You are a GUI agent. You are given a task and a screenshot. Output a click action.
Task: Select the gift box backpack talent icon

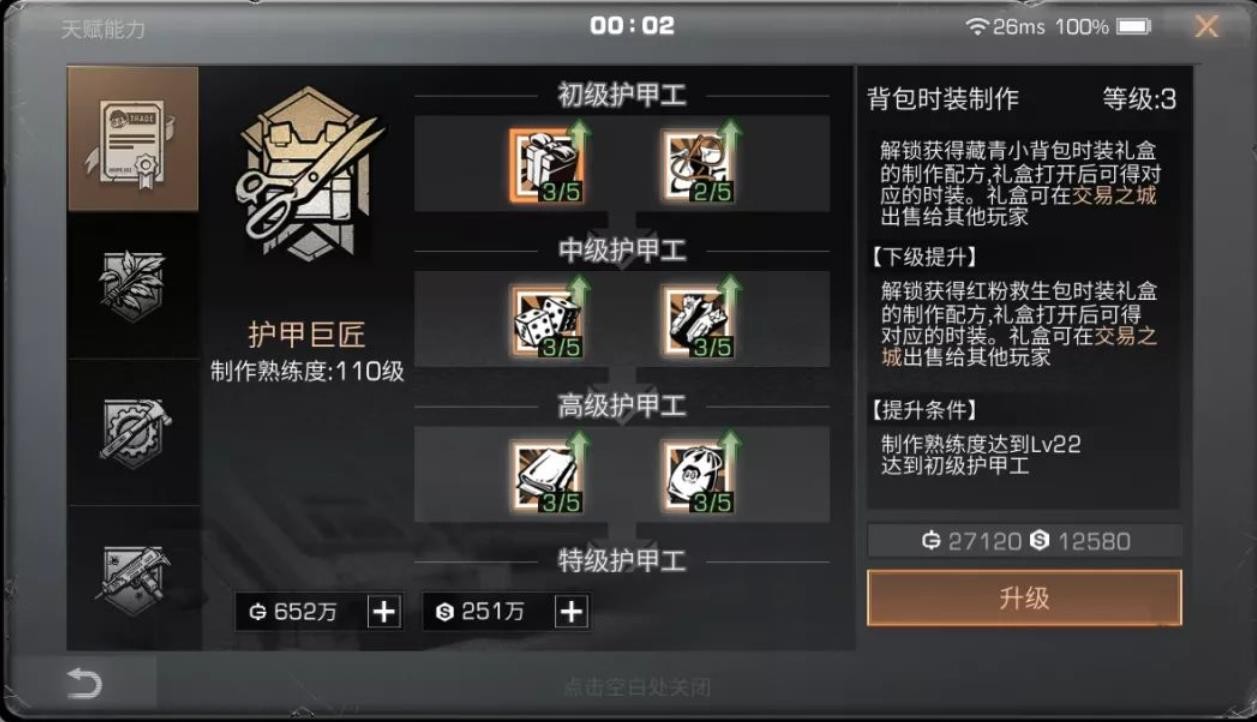[546, 164]
